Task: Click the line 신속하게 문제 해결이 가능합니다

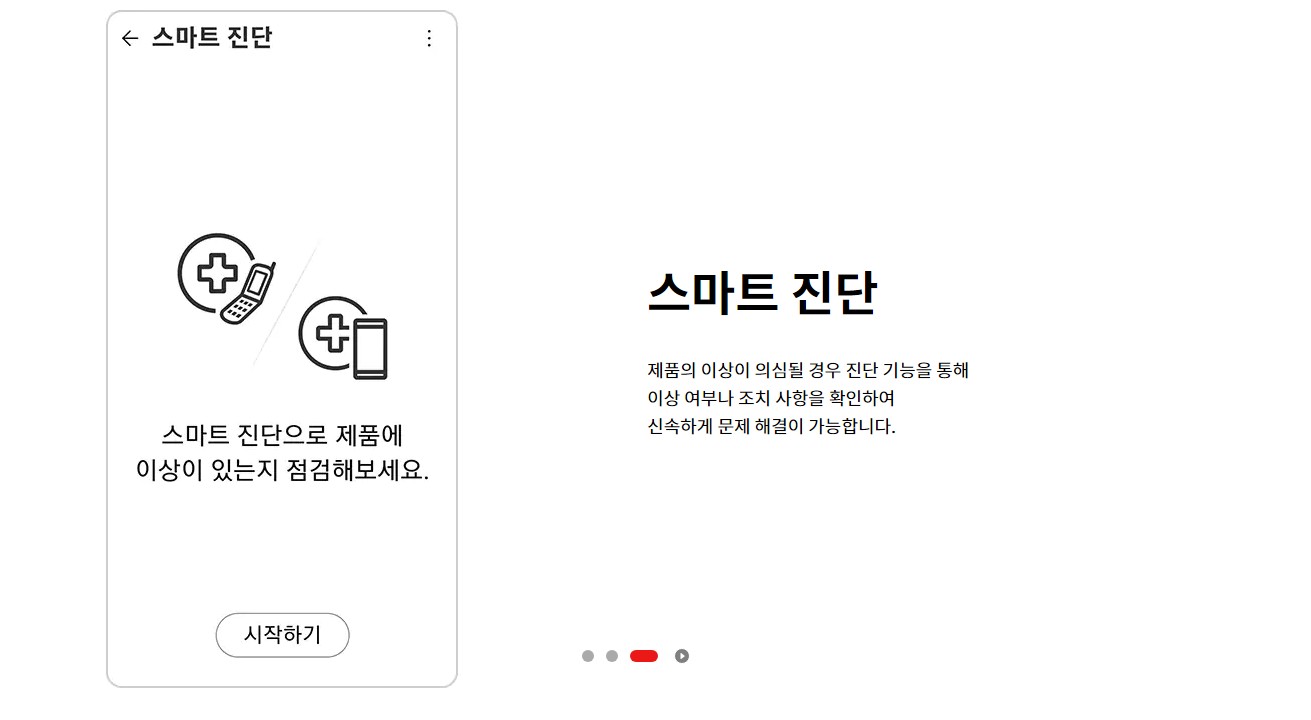Action: pyautogui.click(x=771, y=426)
